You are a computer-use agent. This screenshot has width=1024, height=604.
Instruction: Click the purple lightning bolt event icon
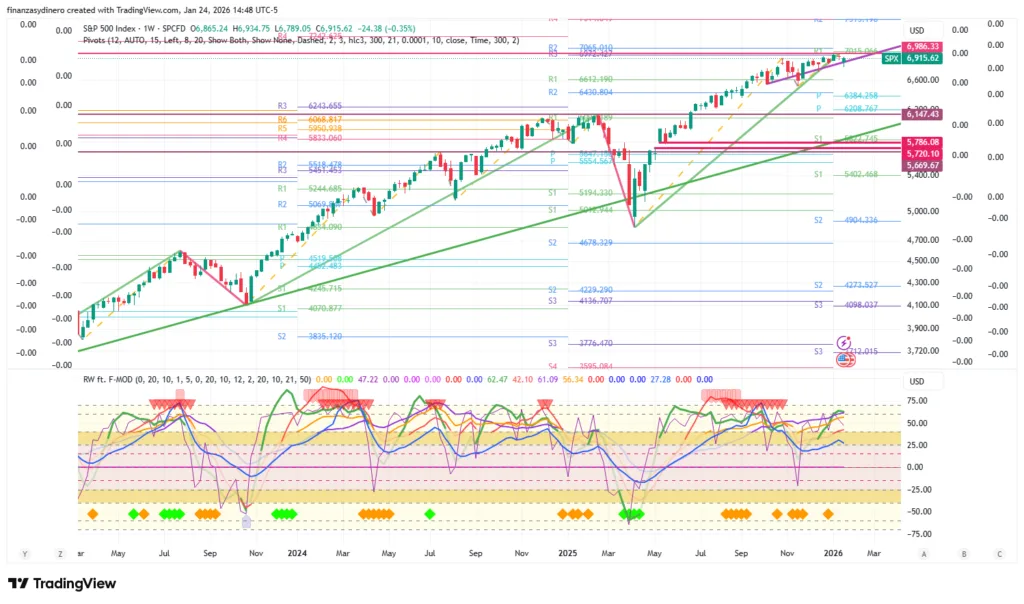coord(845,342)
